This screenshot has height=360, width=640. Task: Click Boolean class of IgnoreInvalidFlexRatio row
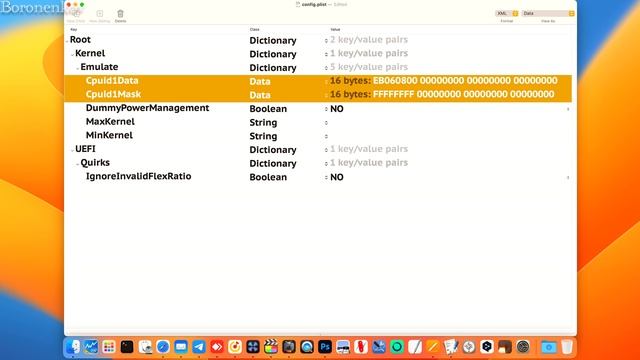click(x=268, y=177)
